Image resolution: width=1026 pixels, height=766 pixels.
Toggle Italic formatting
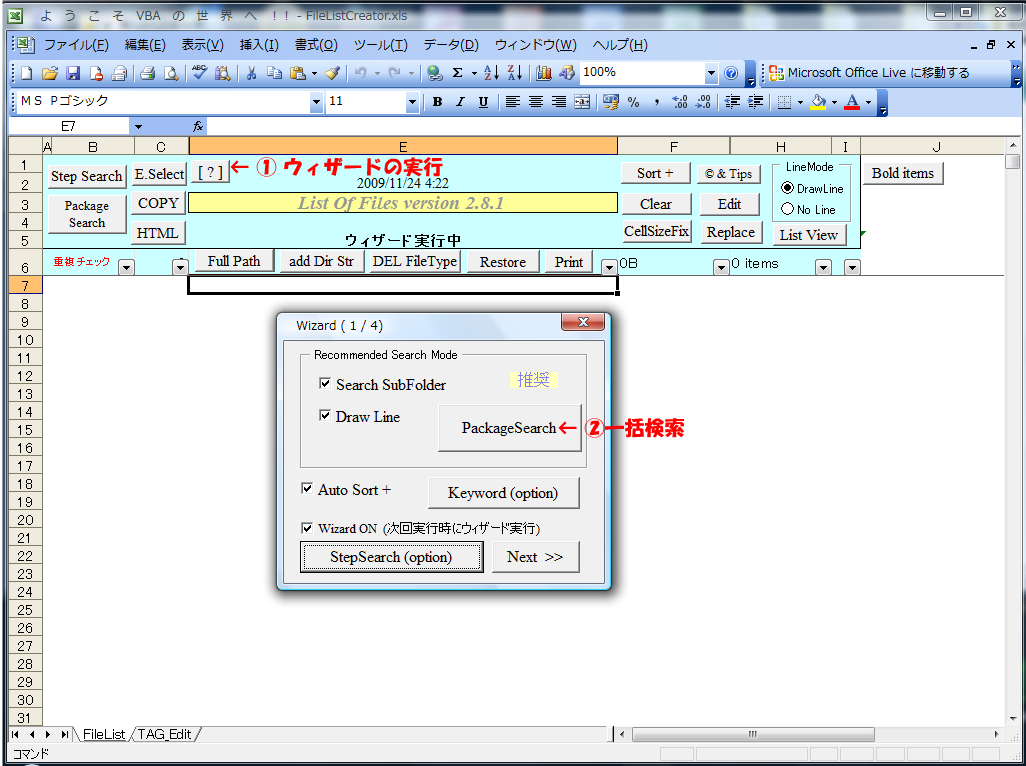[460, 102]
